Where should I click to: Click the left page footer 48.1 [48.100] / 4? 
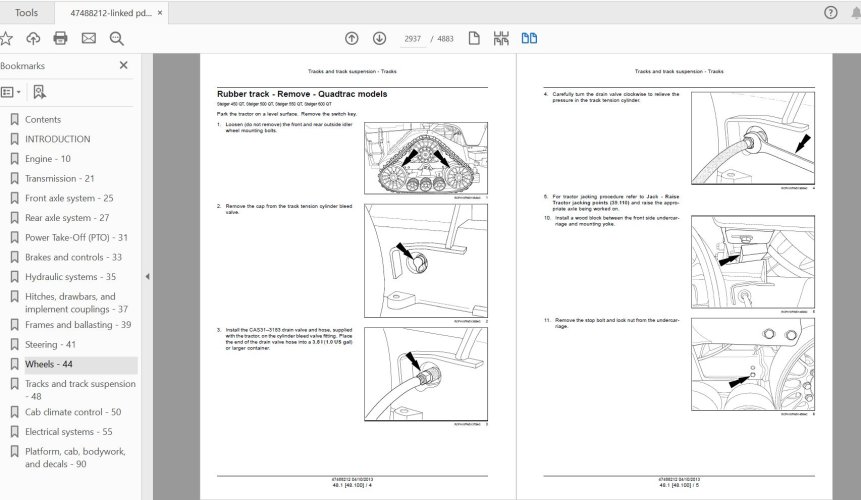coord(352,485)
